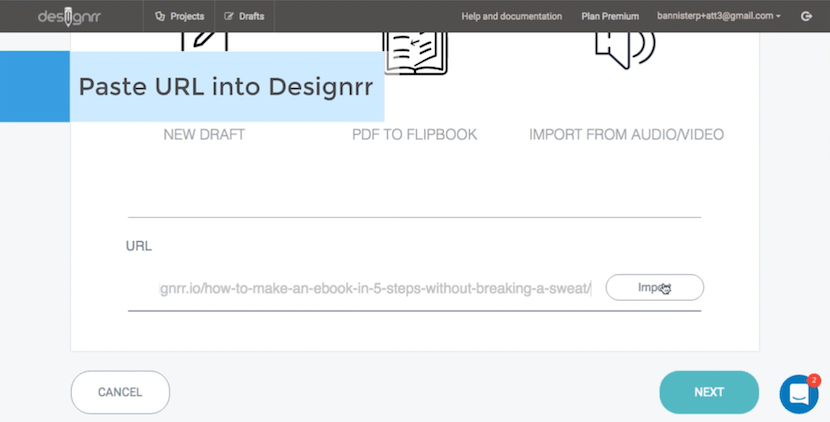Expand the account email dropdown

[x=718, y=16]
